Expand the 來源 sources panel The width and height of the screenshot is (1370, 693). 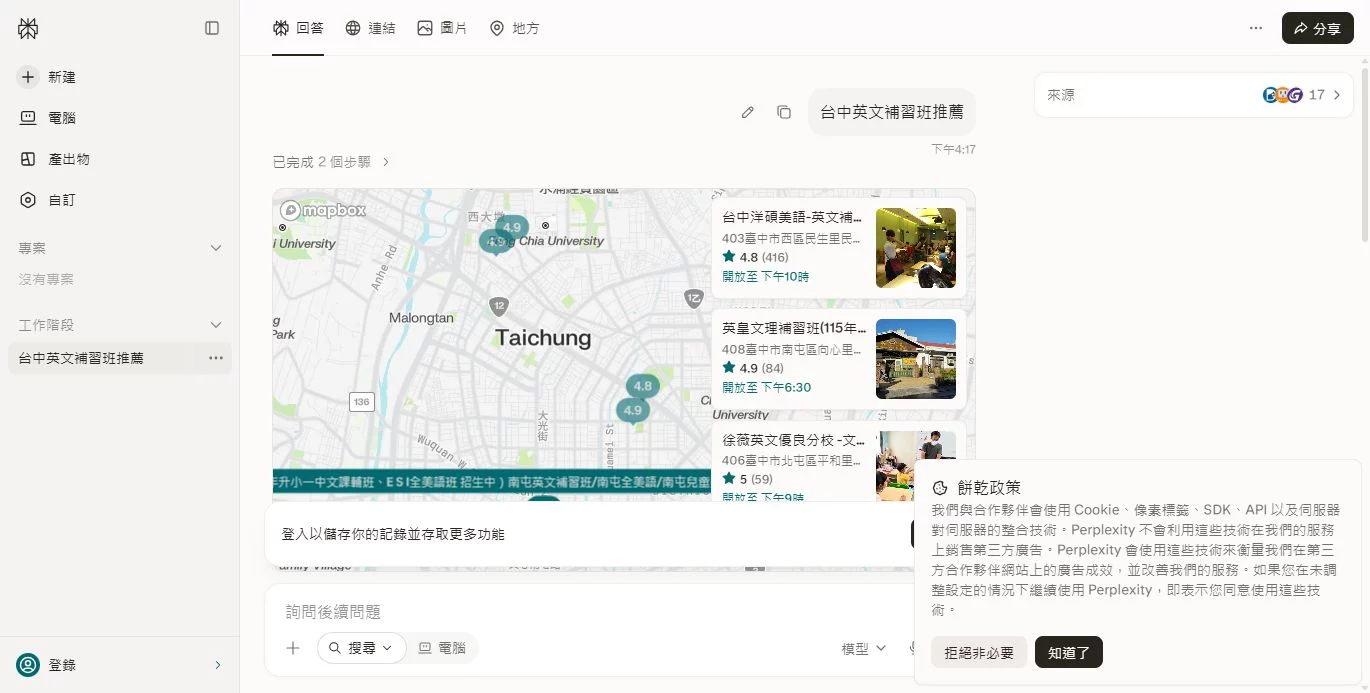1194,95
